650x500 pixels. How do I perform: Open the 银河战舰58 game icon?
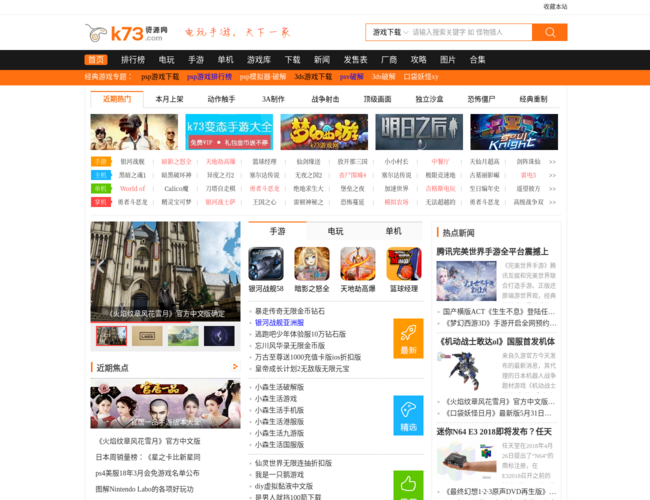[x=266, y=264]
